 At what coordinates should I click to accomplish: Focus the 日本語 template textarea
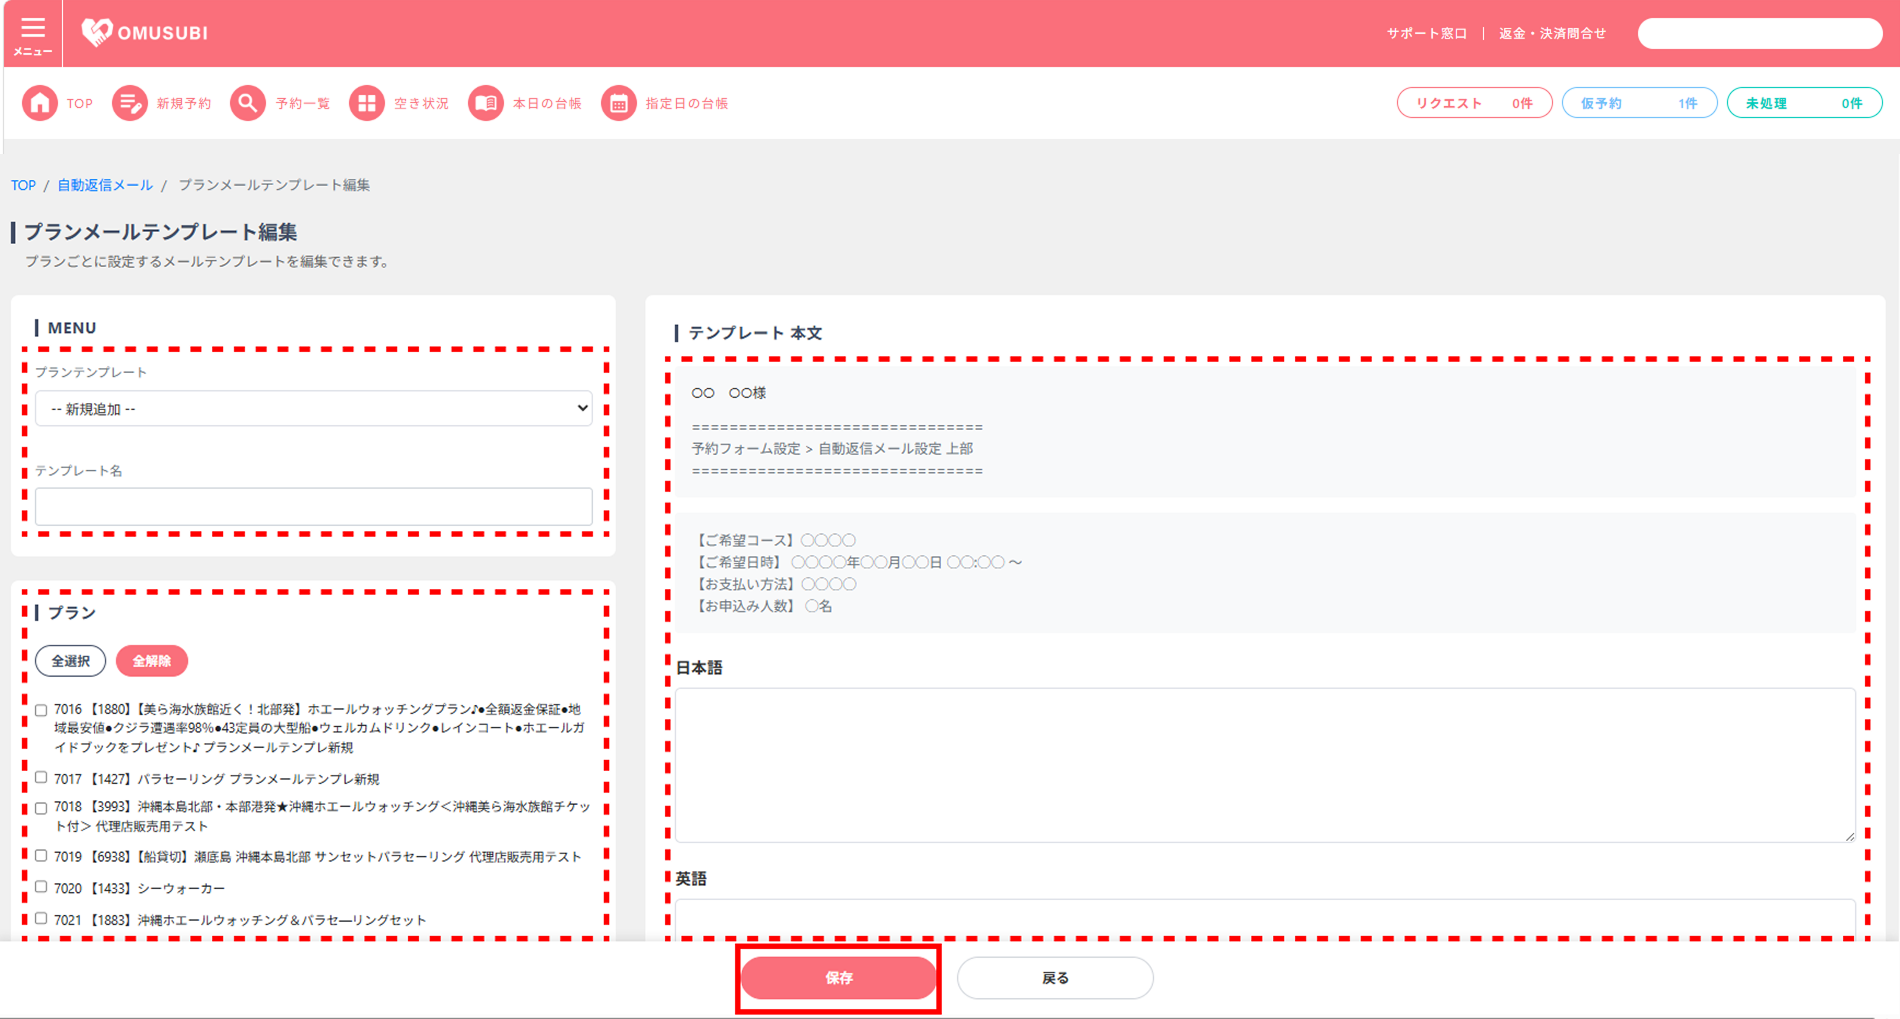[x=1265, y=765]
